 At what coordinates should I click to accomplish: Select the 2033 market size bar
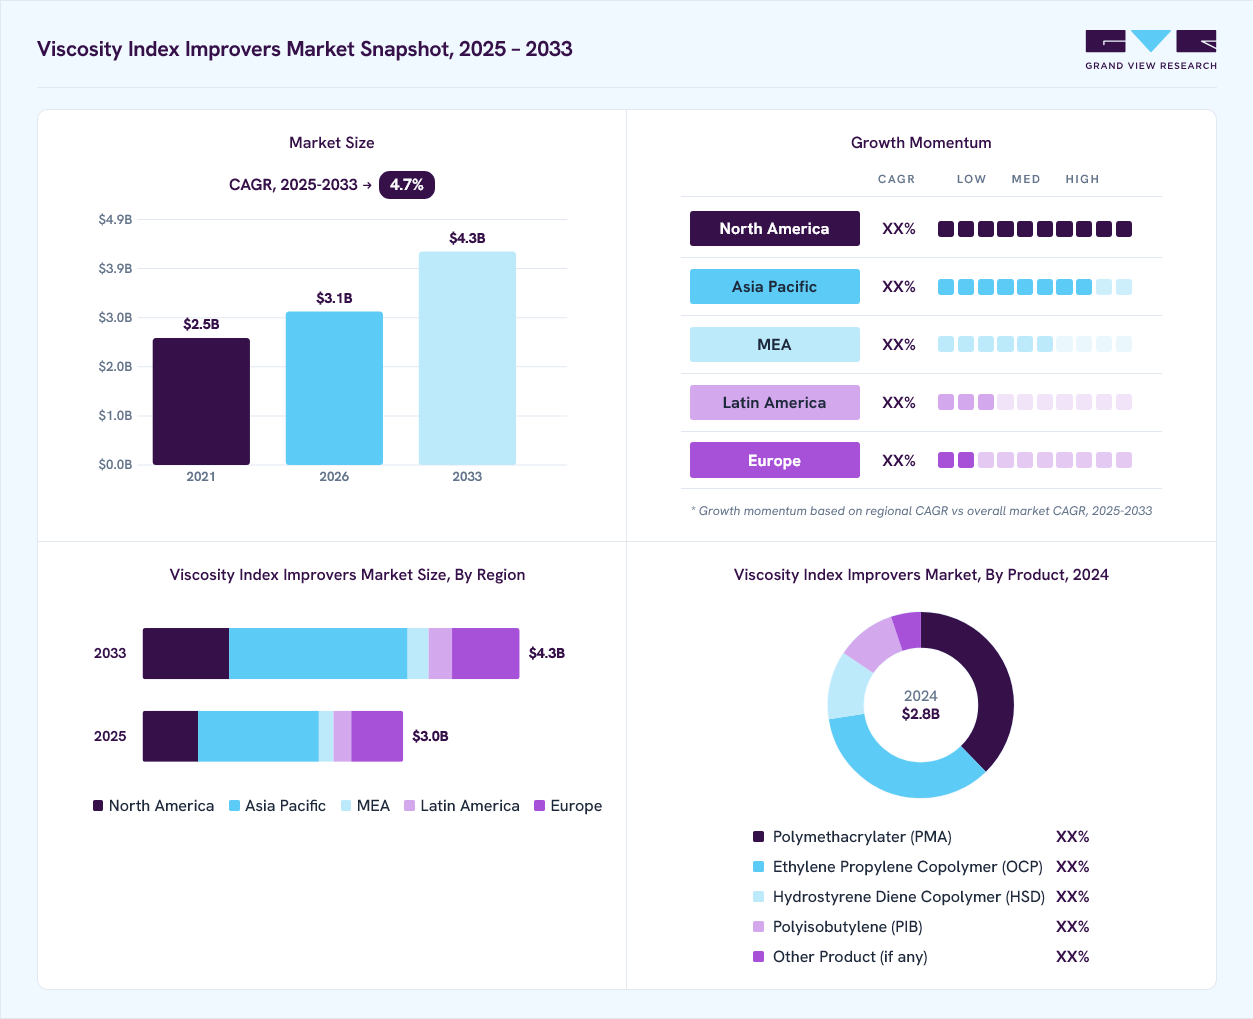[467, 358]
